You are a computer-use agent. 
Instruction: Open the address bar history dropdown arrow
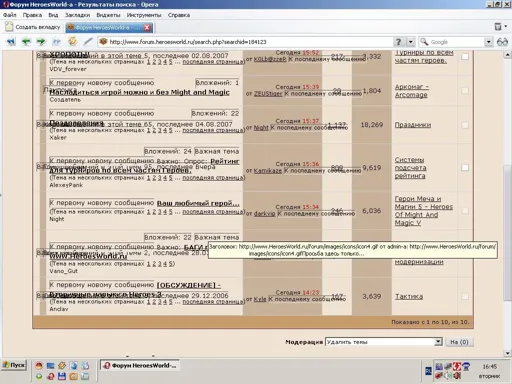point(410,42)
